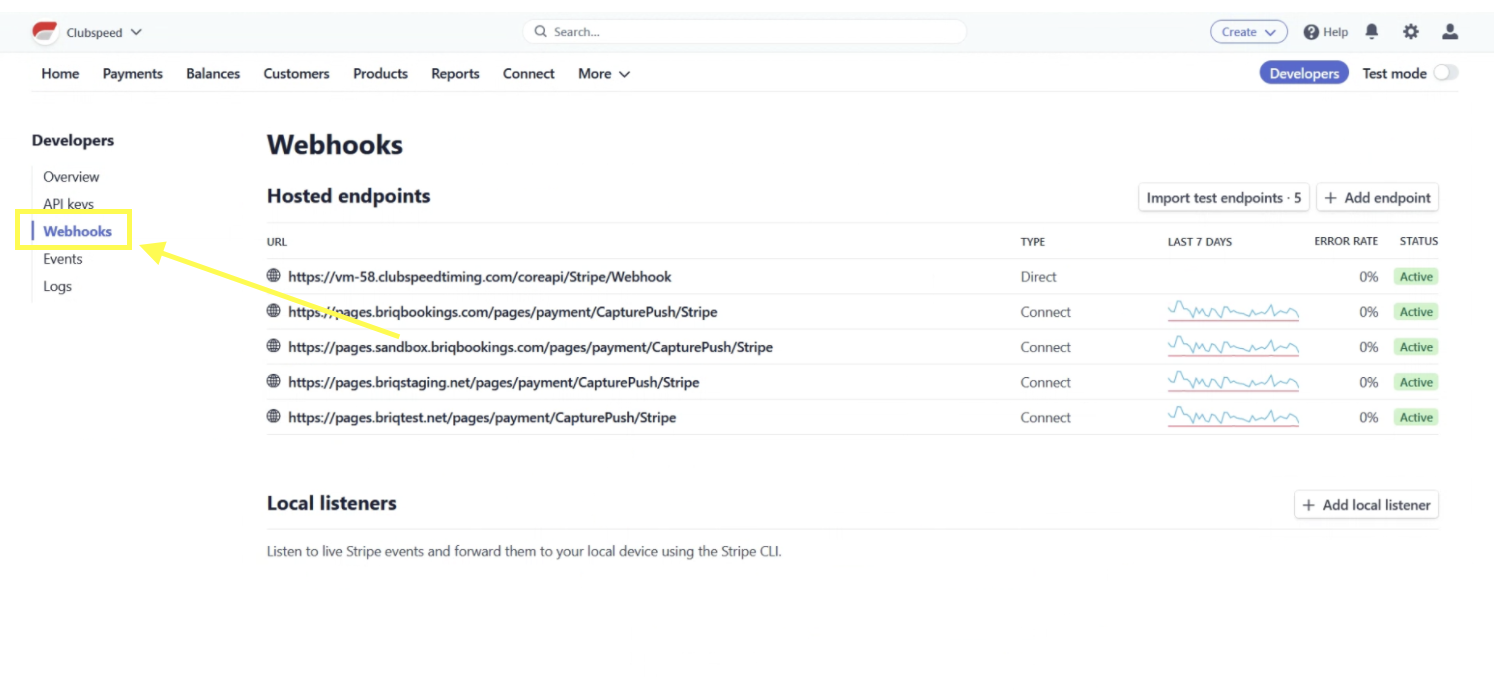This screenshot has width=1506, height=694.
Task: Open notifications bell icon
Action: (x=1372, y=32)
